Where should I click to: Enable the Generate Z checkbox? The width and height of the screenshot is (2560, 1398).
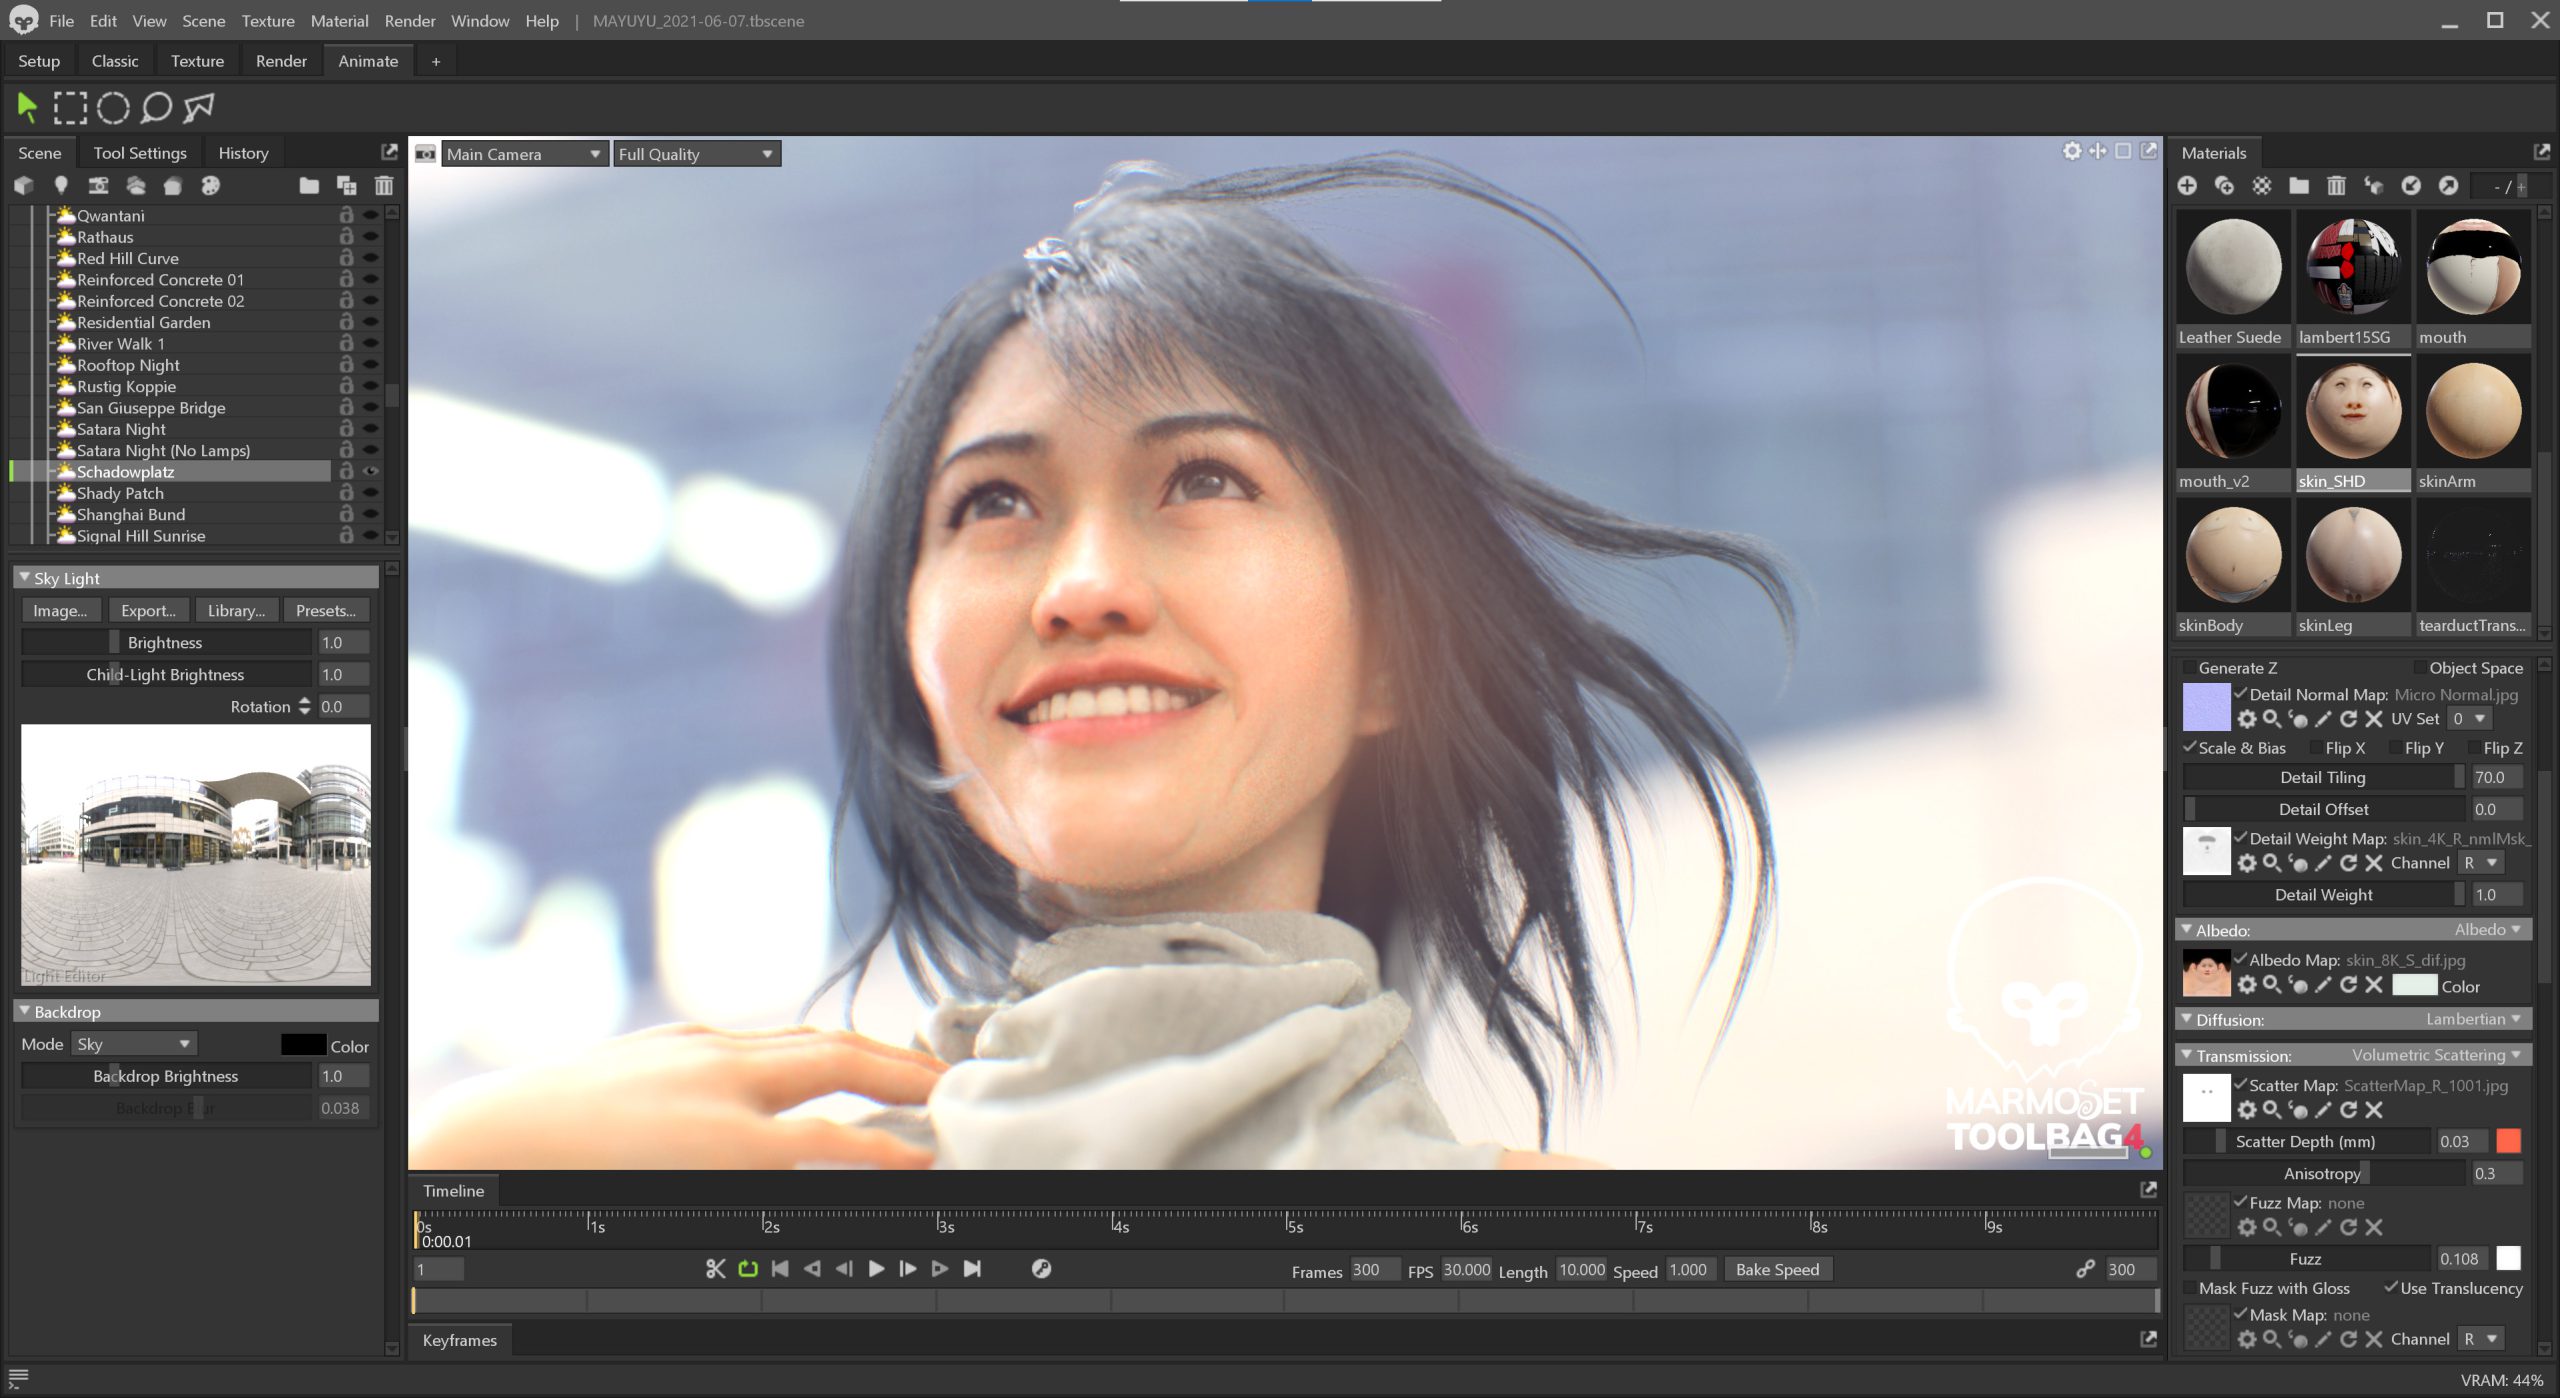point(2189,668)
